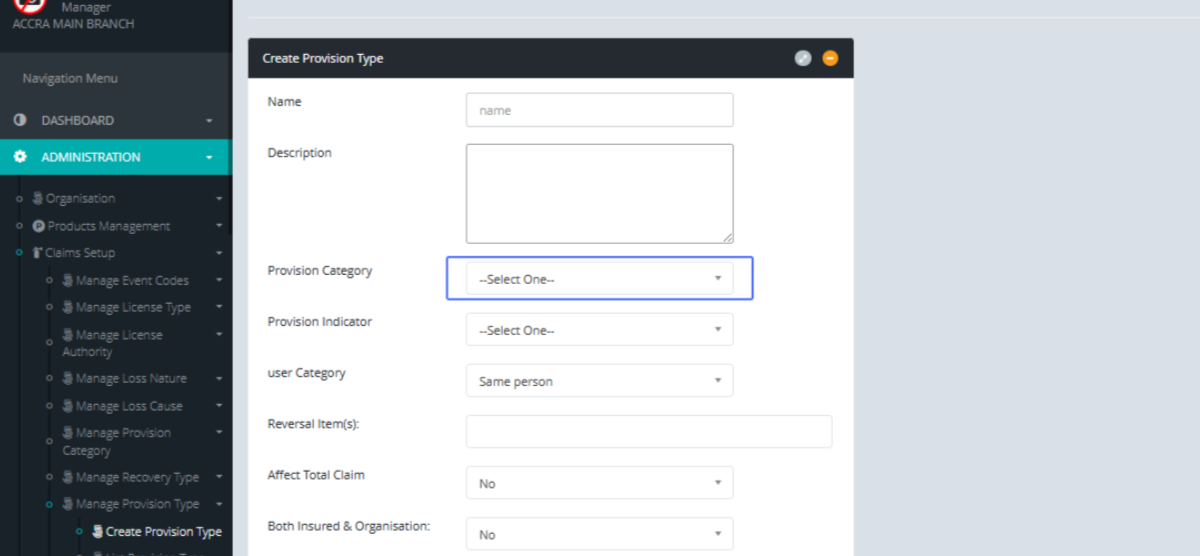
Task: Open the Affect Total Claim dropdown
Action: [599, 483]
